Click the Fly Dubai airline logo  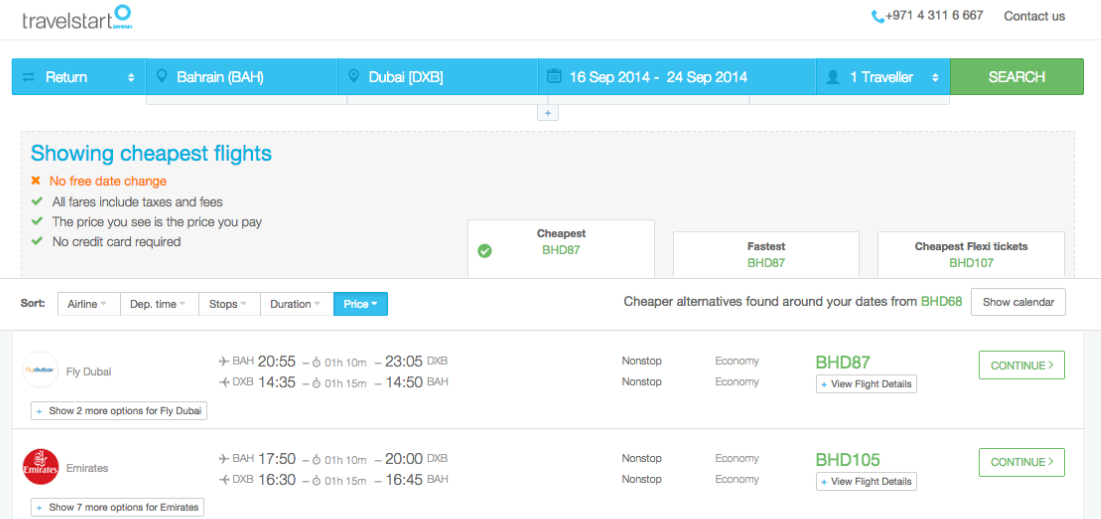[x=40, y=369]
